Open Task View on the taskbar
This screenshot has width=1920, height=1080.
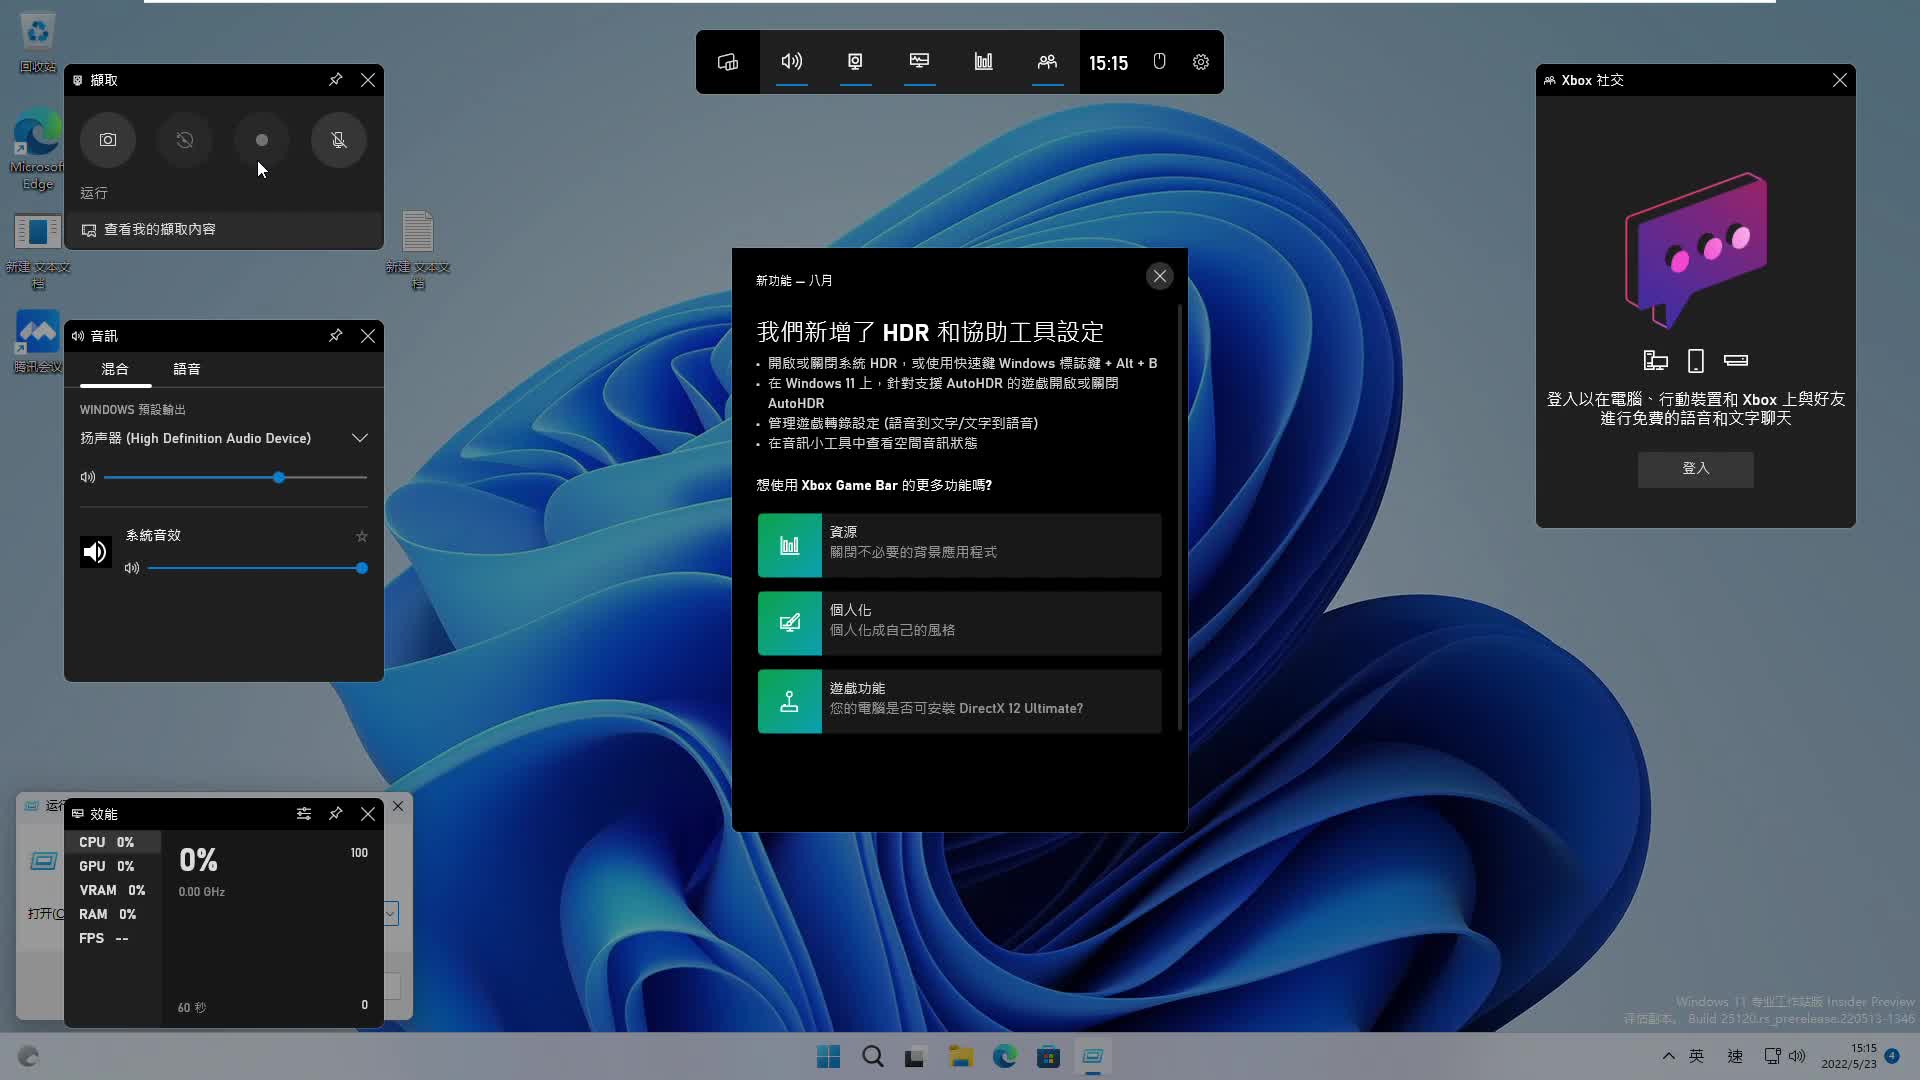[x=915, y=1057]
